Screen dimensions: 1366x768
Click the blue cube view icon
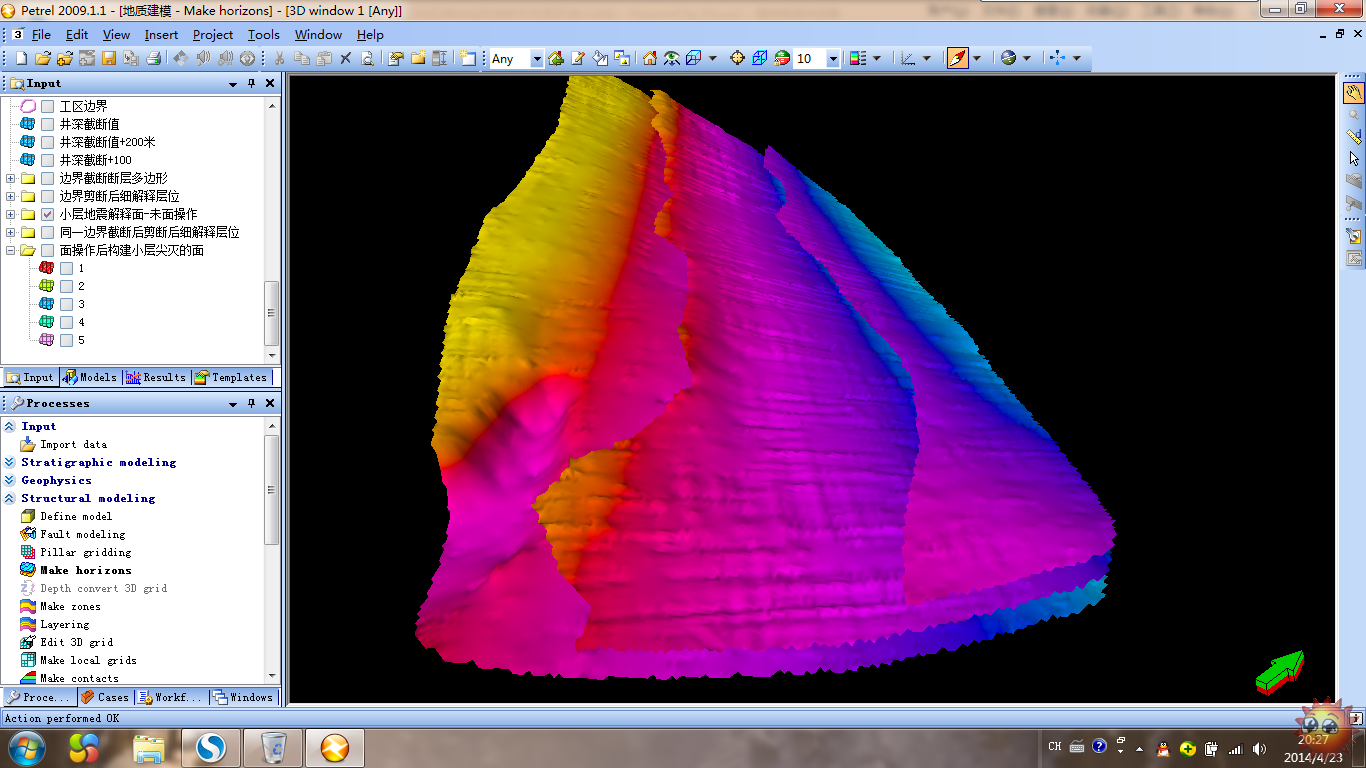coord(760,58)
